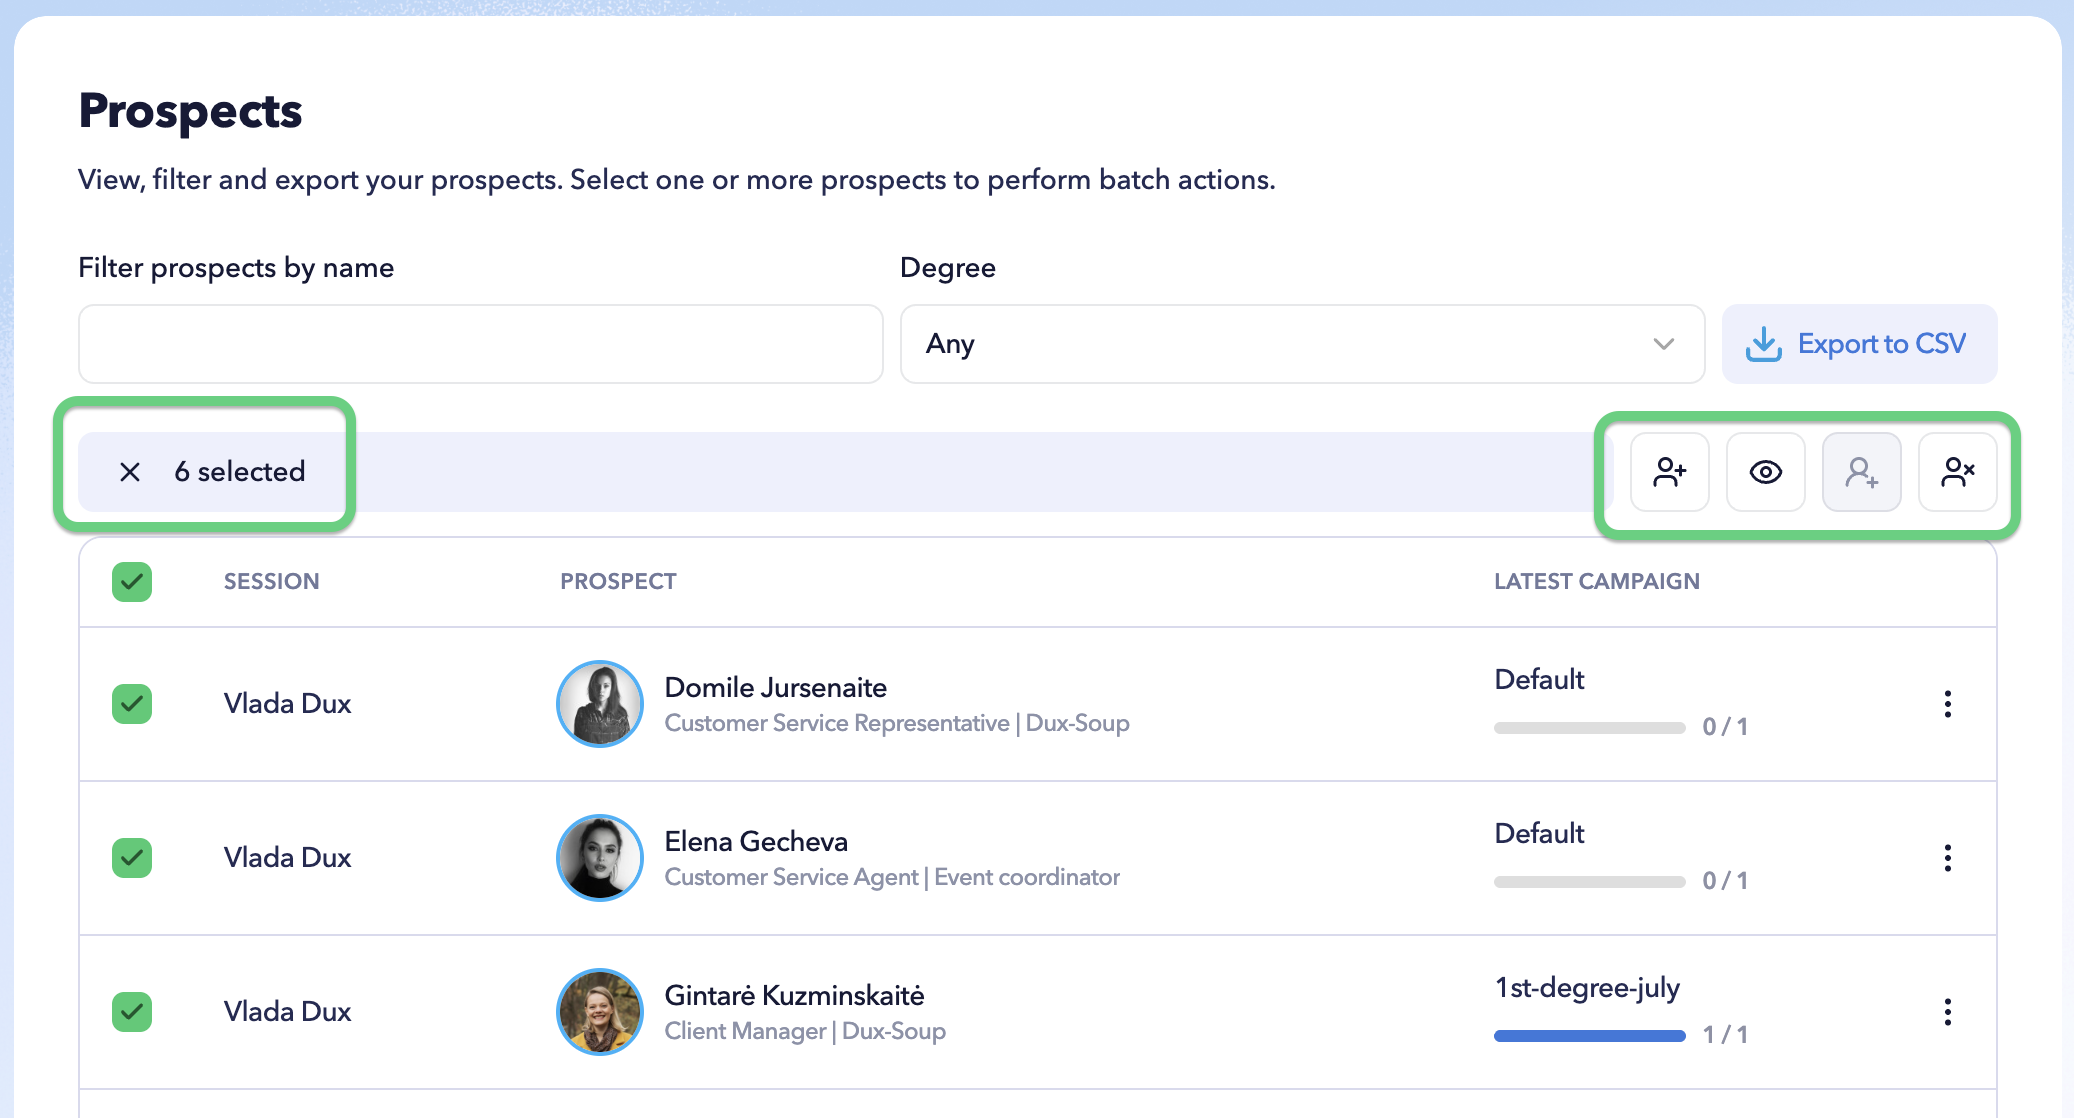Click the 1st-degree-july campaign name
This screenshot has width=2074, height=1118.
click(1587, 988)
